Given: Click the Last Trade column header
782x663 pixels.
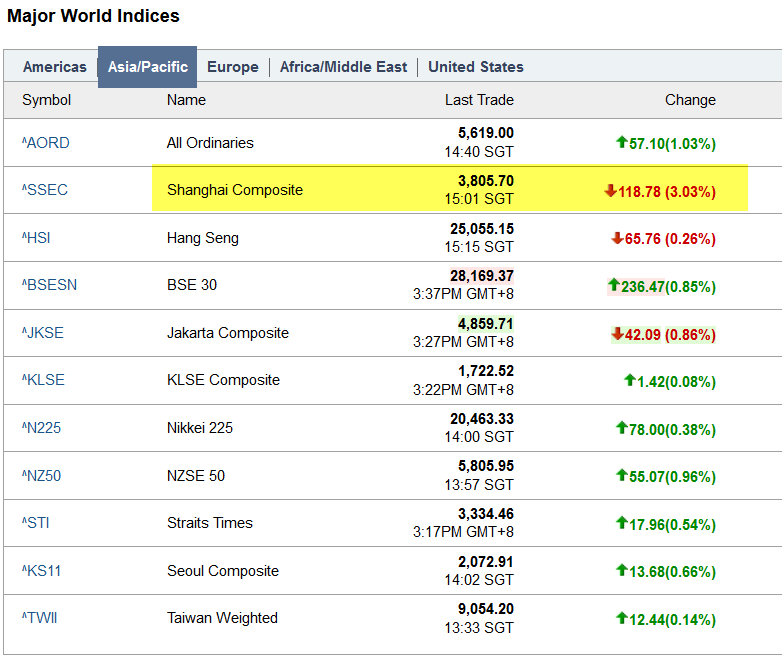Looking at the screenshot, I should click(479, 100).
